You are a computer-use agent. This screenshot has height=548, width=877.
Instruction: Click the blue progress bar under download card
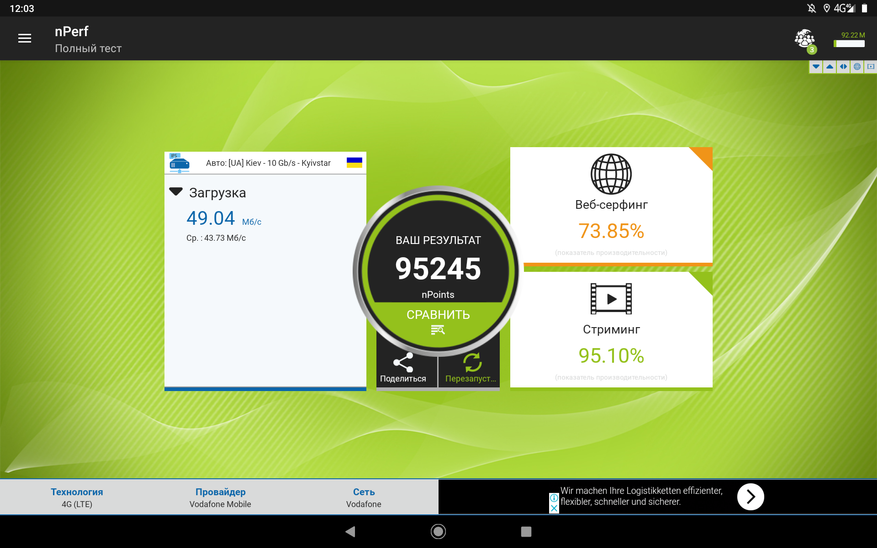265,389
